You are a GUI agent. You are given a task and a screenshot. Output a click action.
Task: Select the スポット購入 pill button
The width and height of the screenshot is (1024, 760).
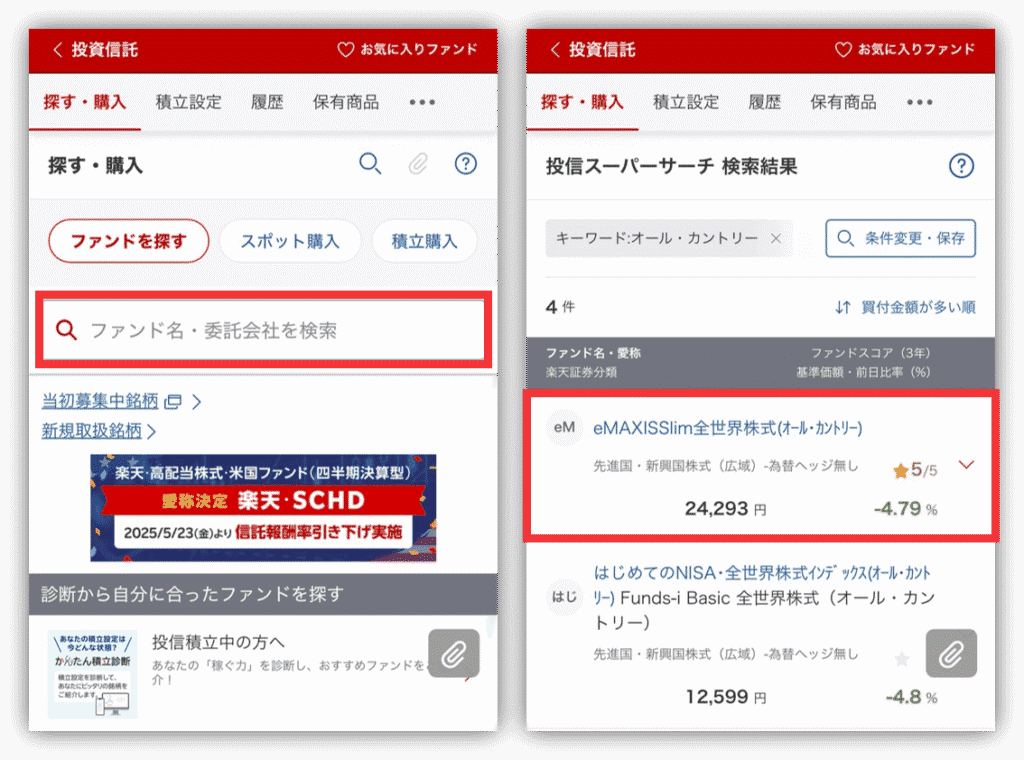(291, 241)
